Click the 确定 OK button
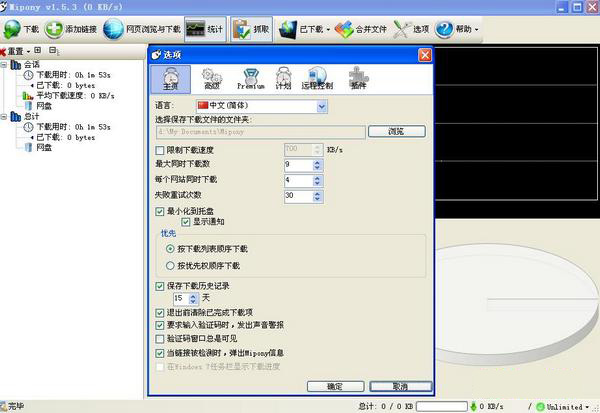600x413 pixels. 335,386
